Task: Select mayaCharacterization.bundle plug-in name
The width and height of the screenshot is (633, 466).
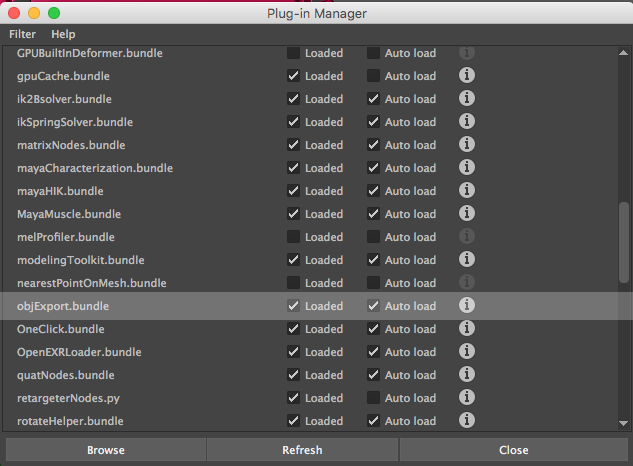Action: pyautogui.click(x=95, y=168)
